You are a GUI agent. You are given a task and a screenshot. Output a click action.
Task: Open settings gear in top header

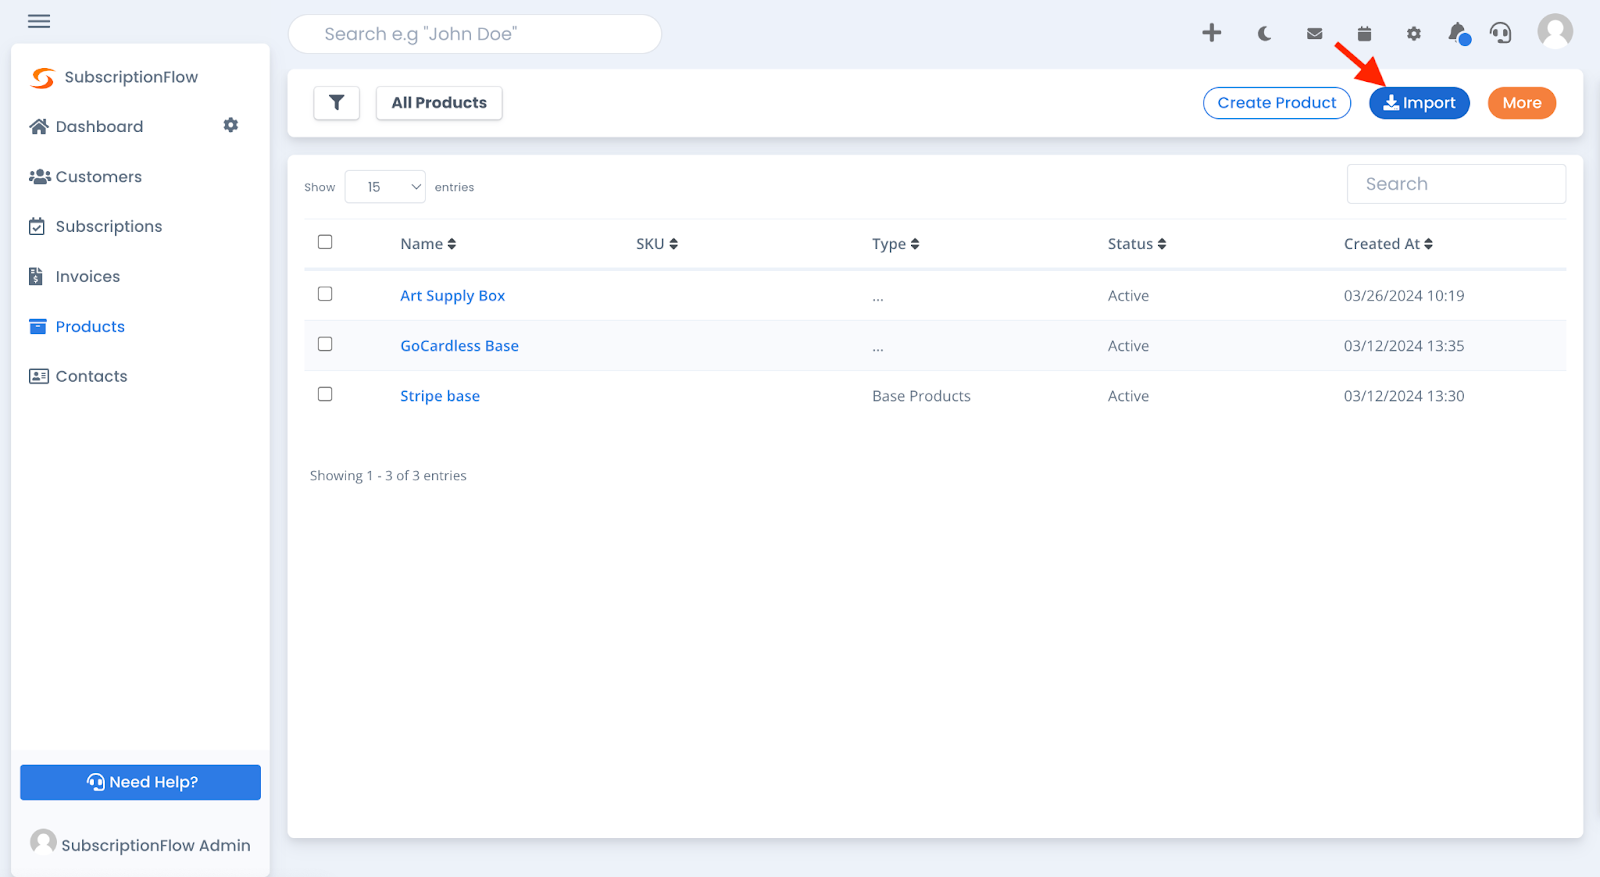click(1414, 34)
